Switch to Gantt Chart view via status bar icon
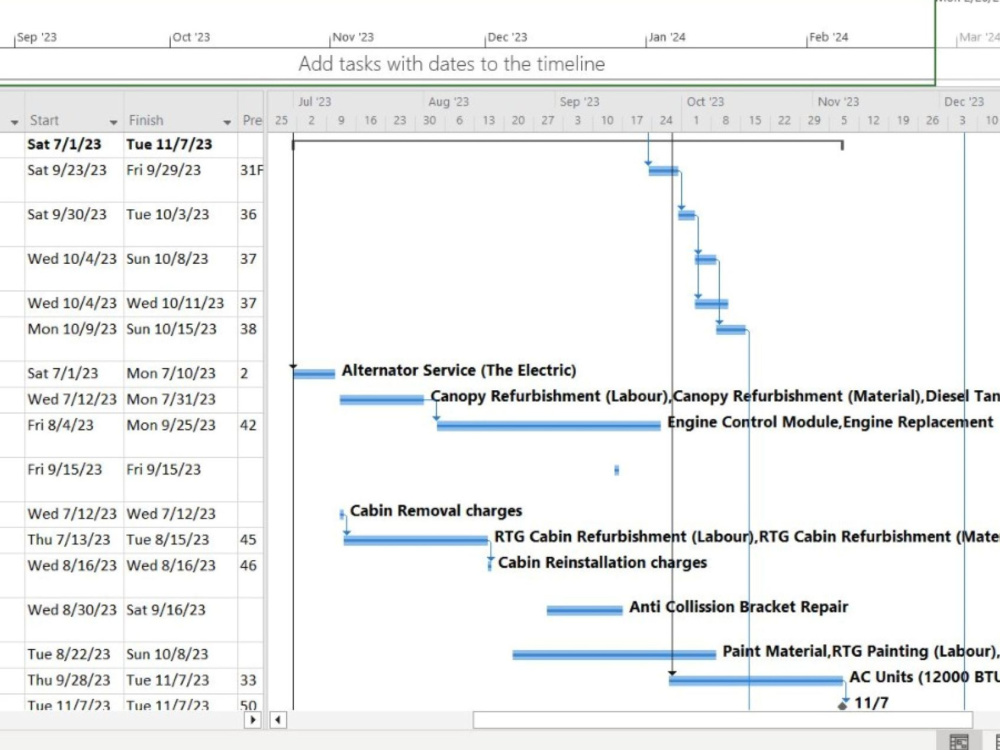The height and width of the screenshot is (750, 1000). point(959,742)
